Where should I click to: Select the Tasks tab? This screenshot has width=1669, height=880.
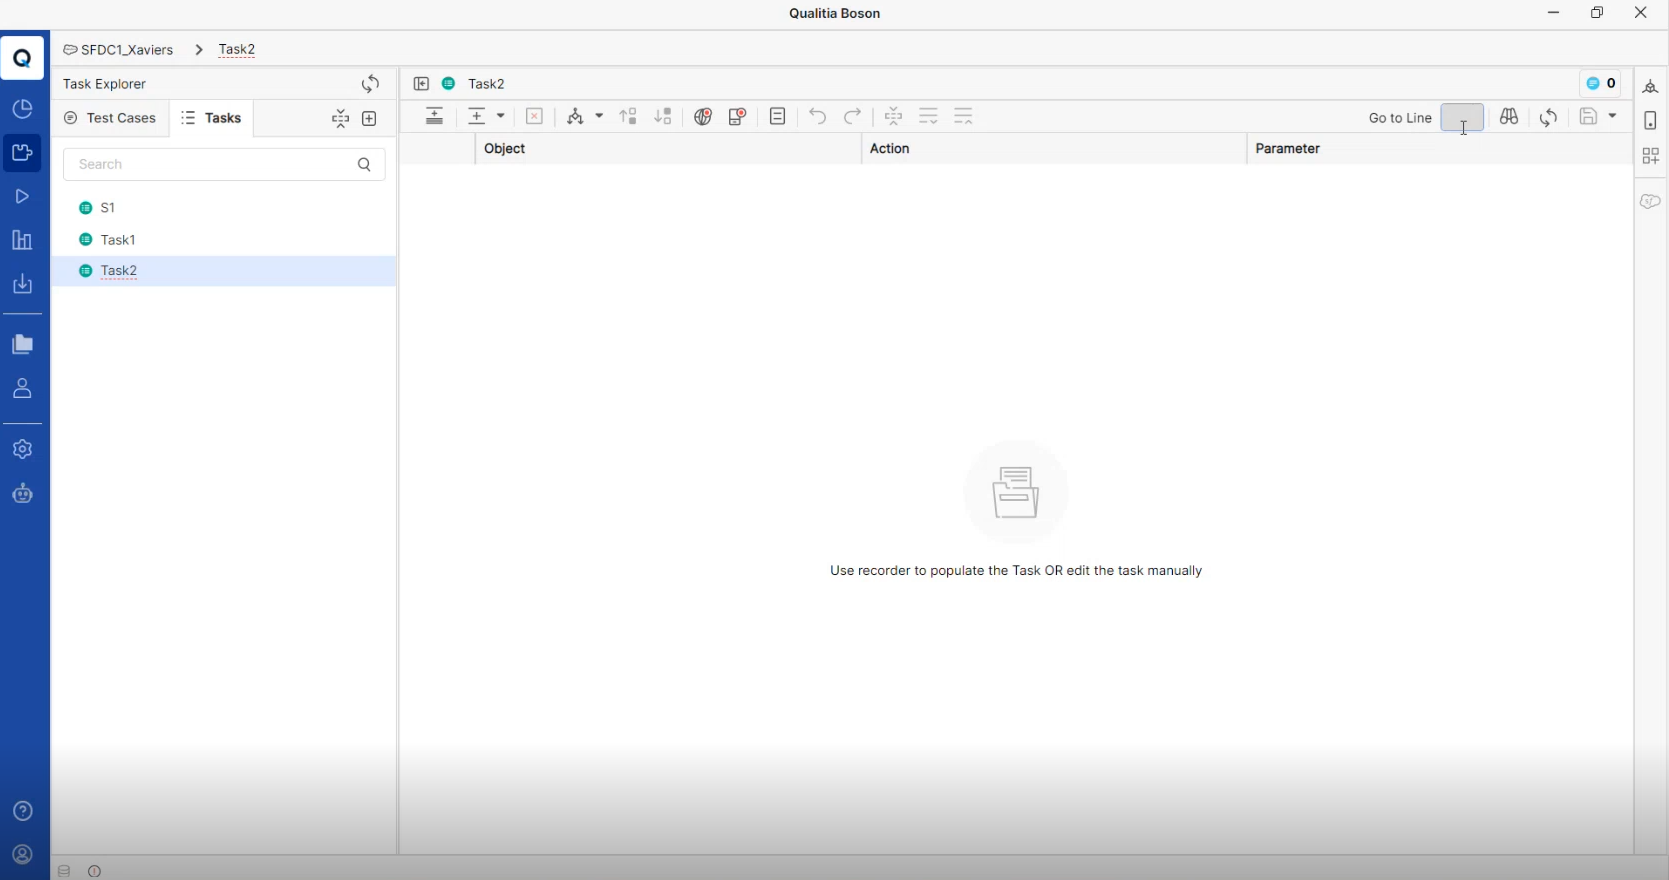click(x=211, y=118)
